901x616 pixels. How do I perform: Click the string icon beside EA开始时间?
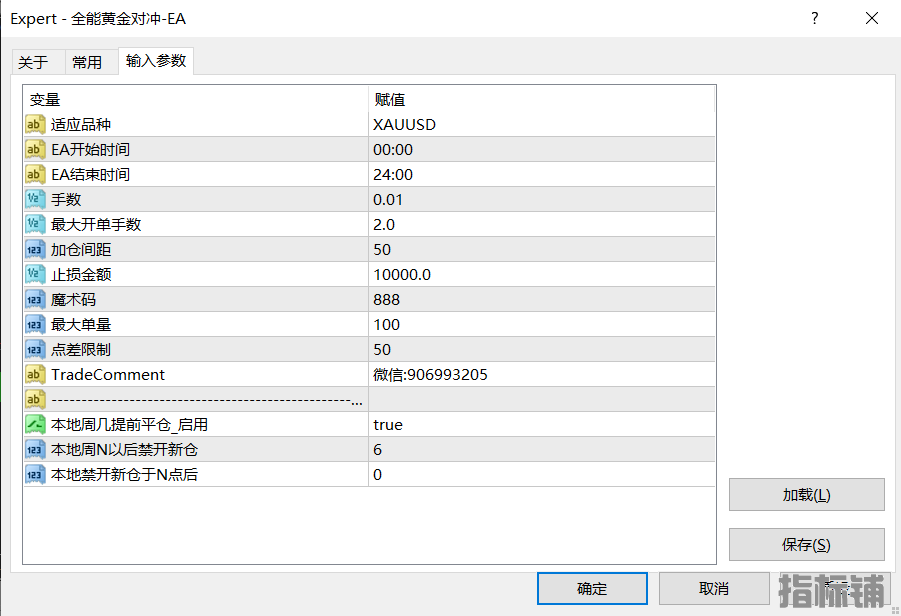35,150
